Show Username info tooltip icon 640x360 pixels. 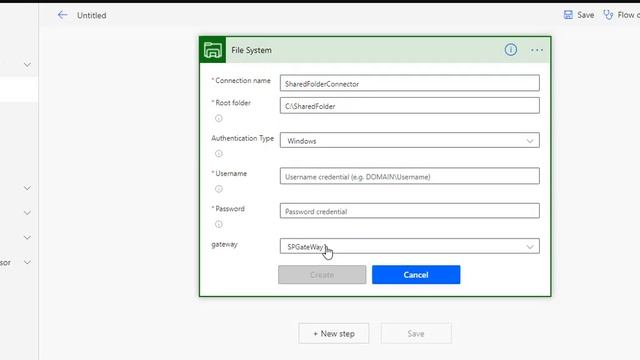click(219, 189)
